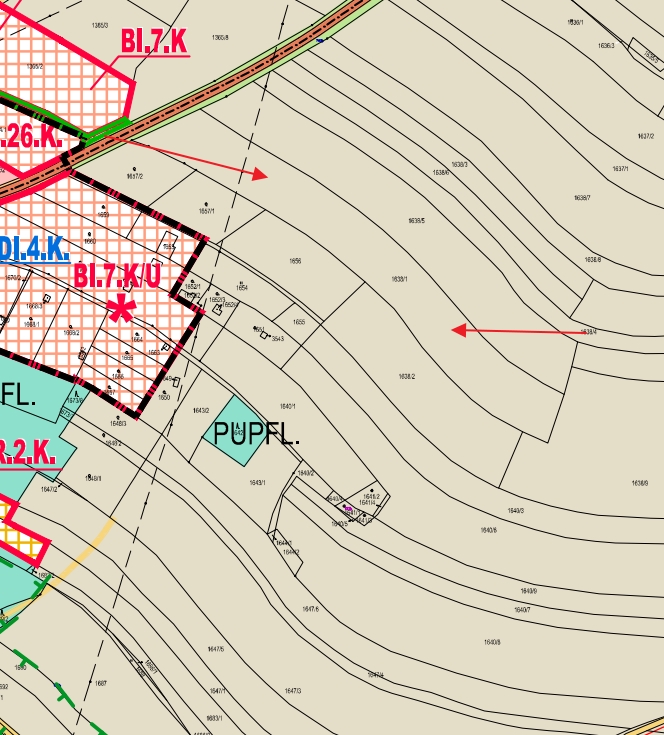Select the BI.7.K/U zone label
Screen dimensions: 664x735
(116, 276)
